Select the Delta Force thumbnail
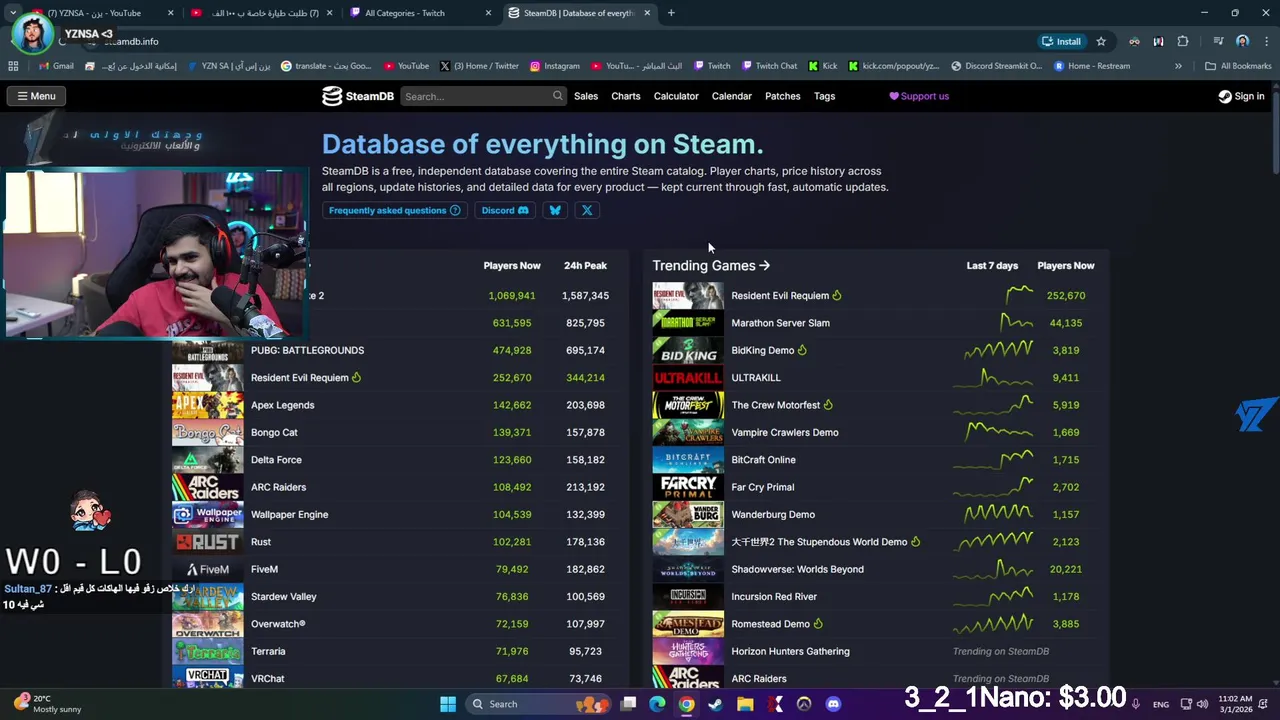The image size is (1280, 720). (207, 460)
